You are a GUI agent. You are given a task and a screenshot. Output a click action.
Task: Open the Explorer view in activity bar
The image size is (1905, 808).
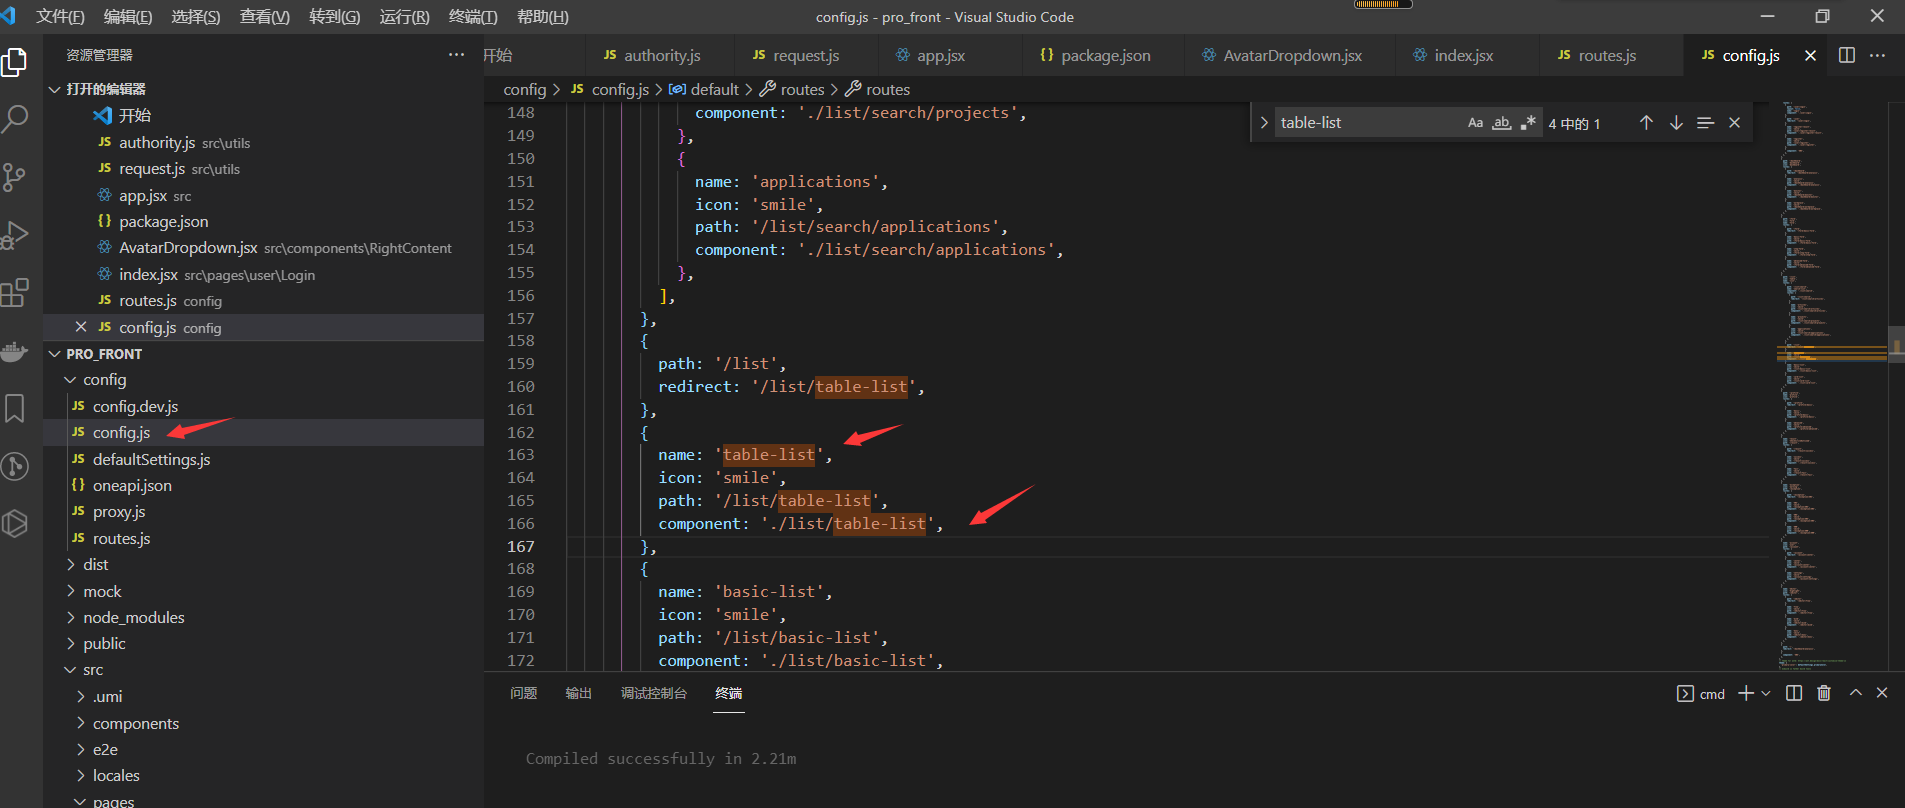coord(15,62)
